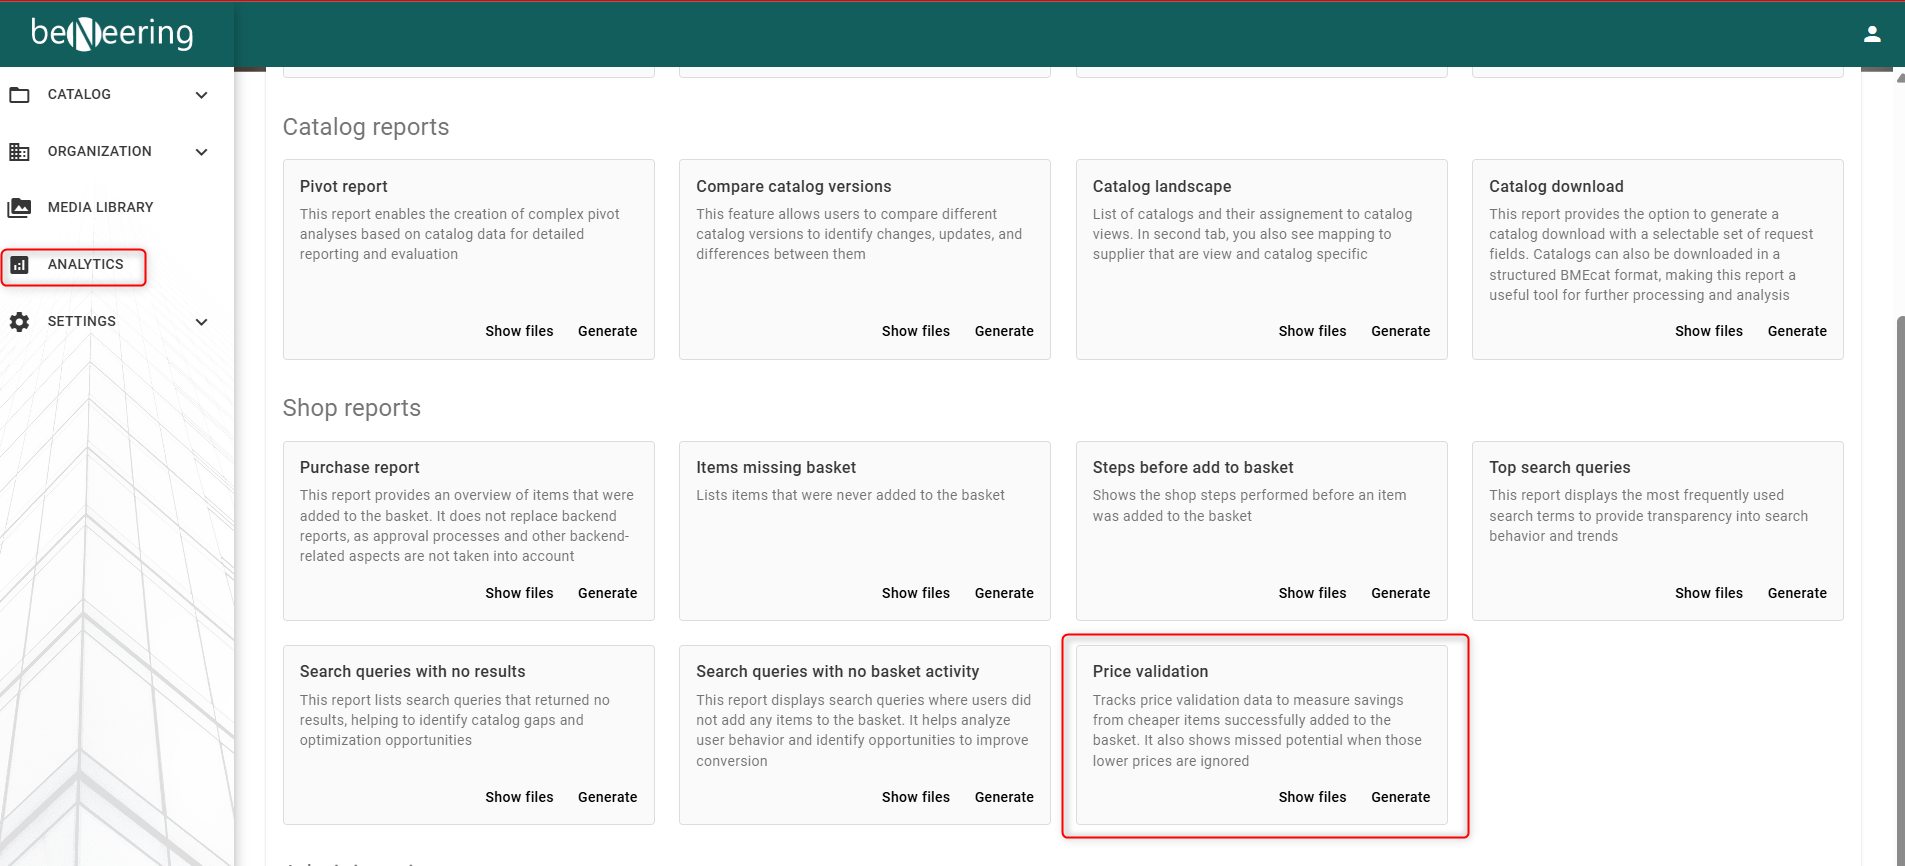The width and height of the screenshot is (1905, 866).
Task: Generate the Pivot report
Action: (607, 331)
